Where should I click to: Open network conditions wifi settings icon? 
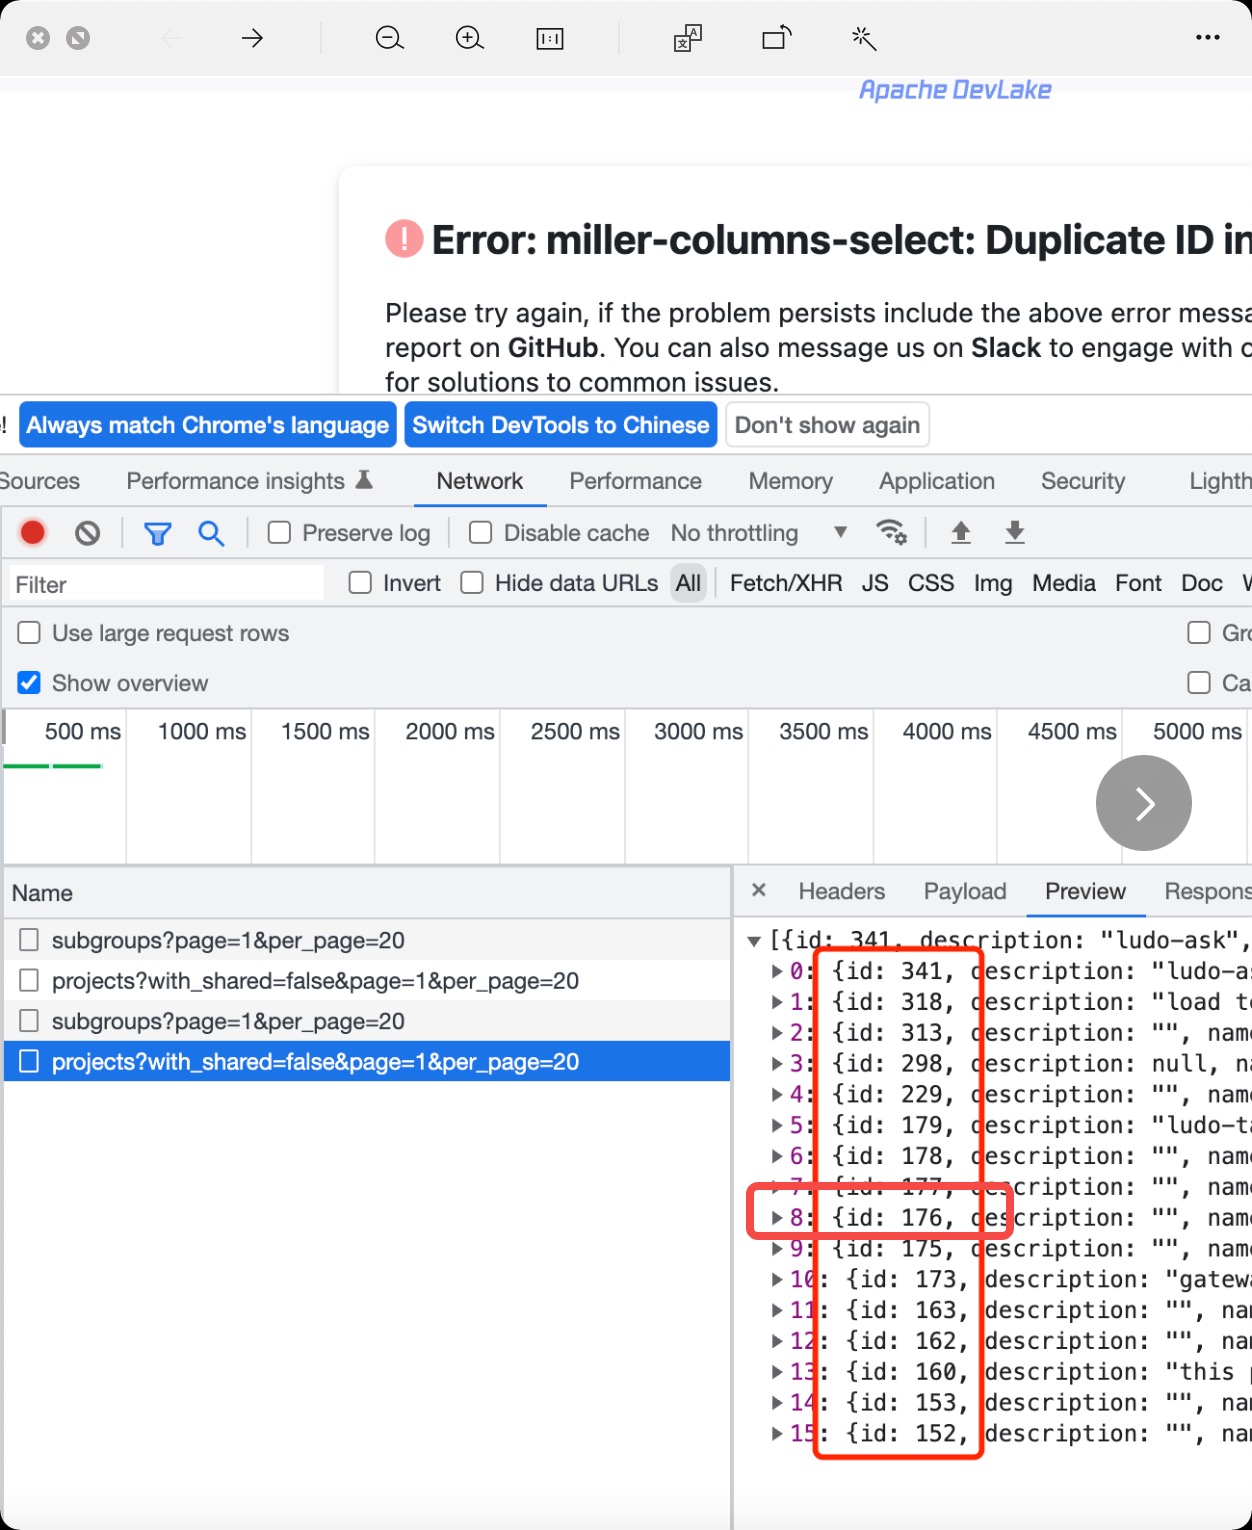(891, 532)
